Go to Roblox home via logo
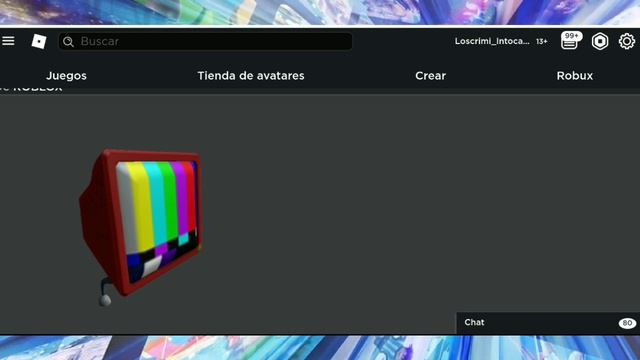Viewport: 640px width, 360px height. pyautogui.click(x=39, y=41)
